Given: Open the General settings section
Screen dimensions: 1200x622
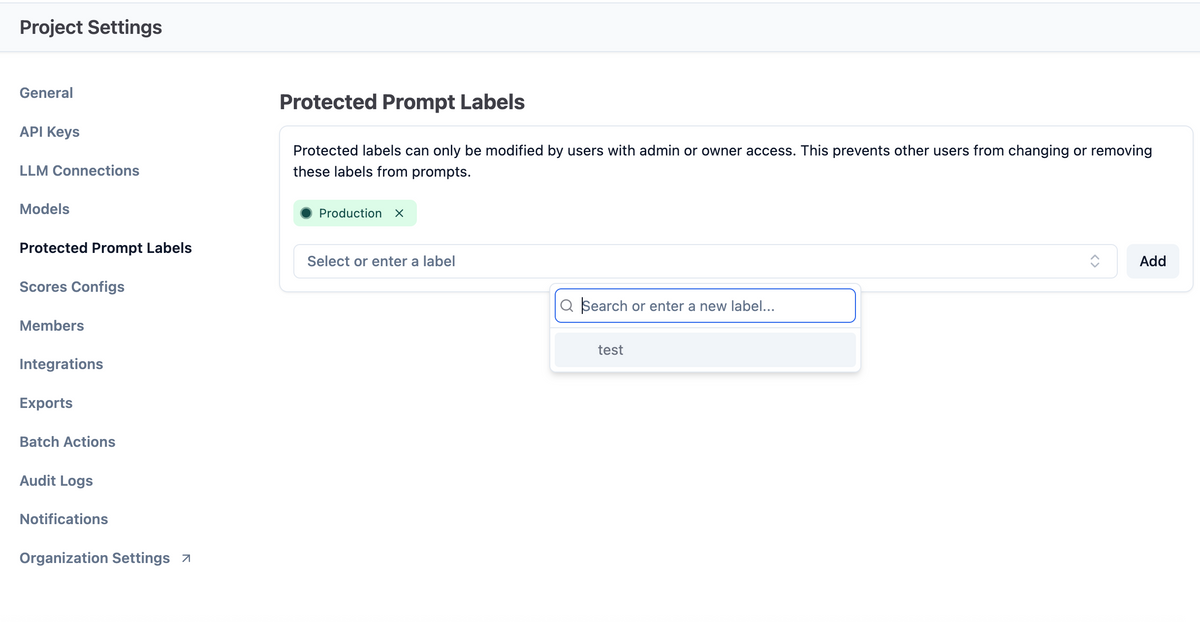Looking at the screenshot, I should [46, 93].
